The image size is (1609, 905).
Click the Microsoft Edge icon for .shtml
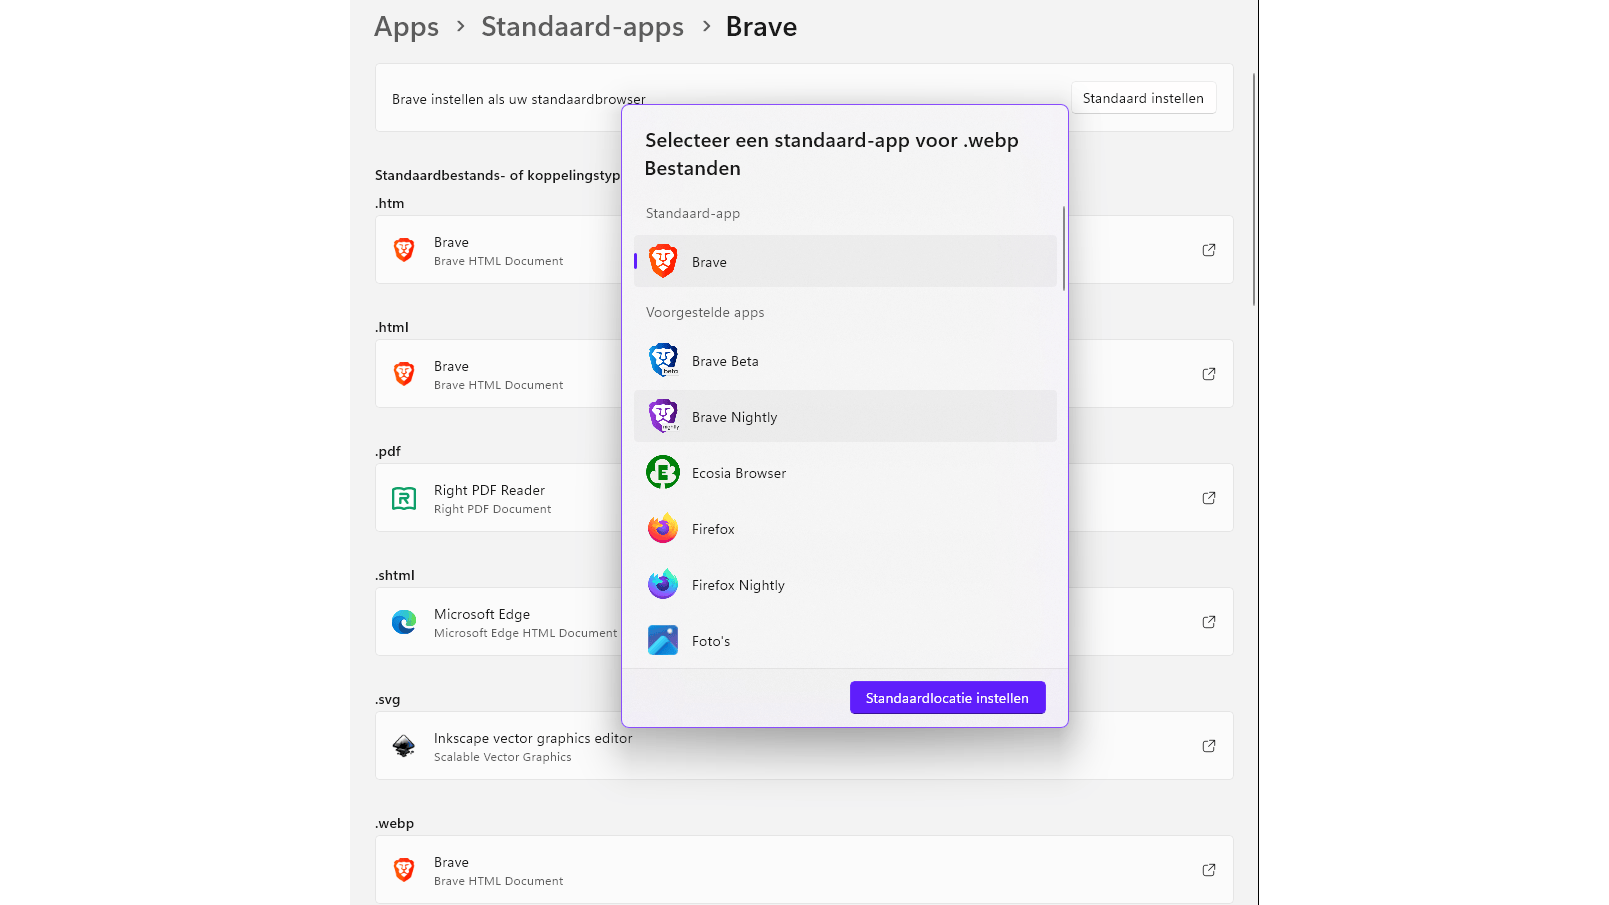click(x=404, y=622)
